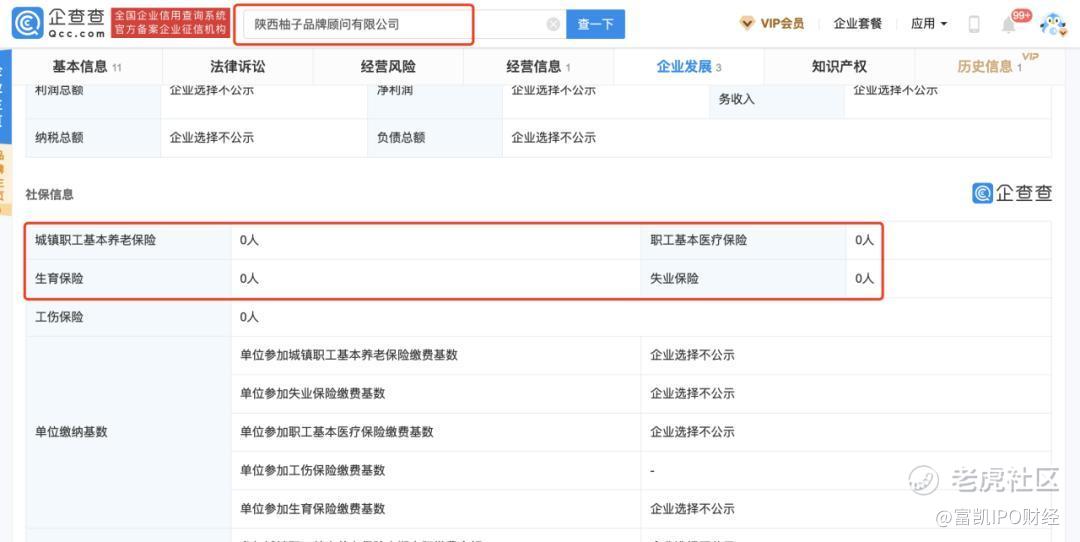Screen dimensions: 1080x542
Task: Select 单位参加工伤保险缴费基数 row text
Action: 312,471
